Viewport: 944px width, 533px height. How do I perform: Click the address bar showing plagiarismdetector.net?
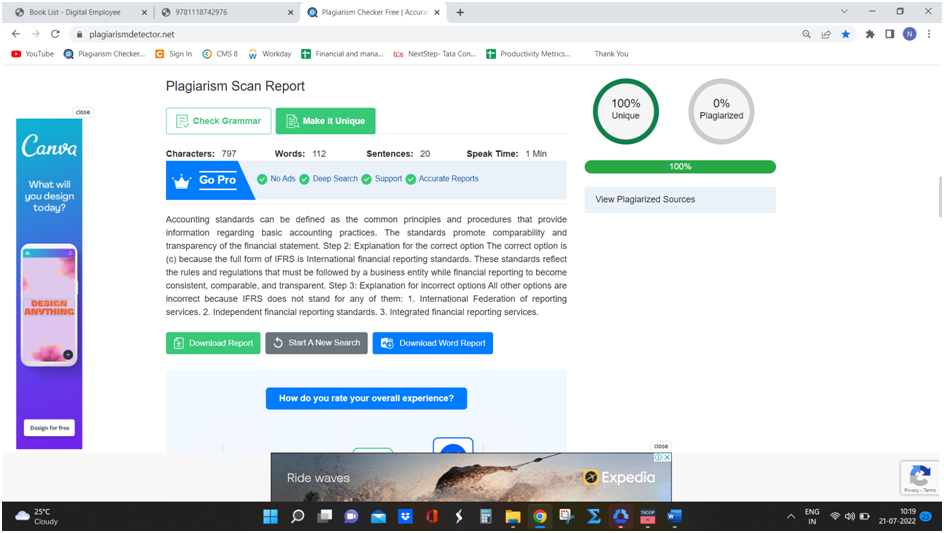400,34
